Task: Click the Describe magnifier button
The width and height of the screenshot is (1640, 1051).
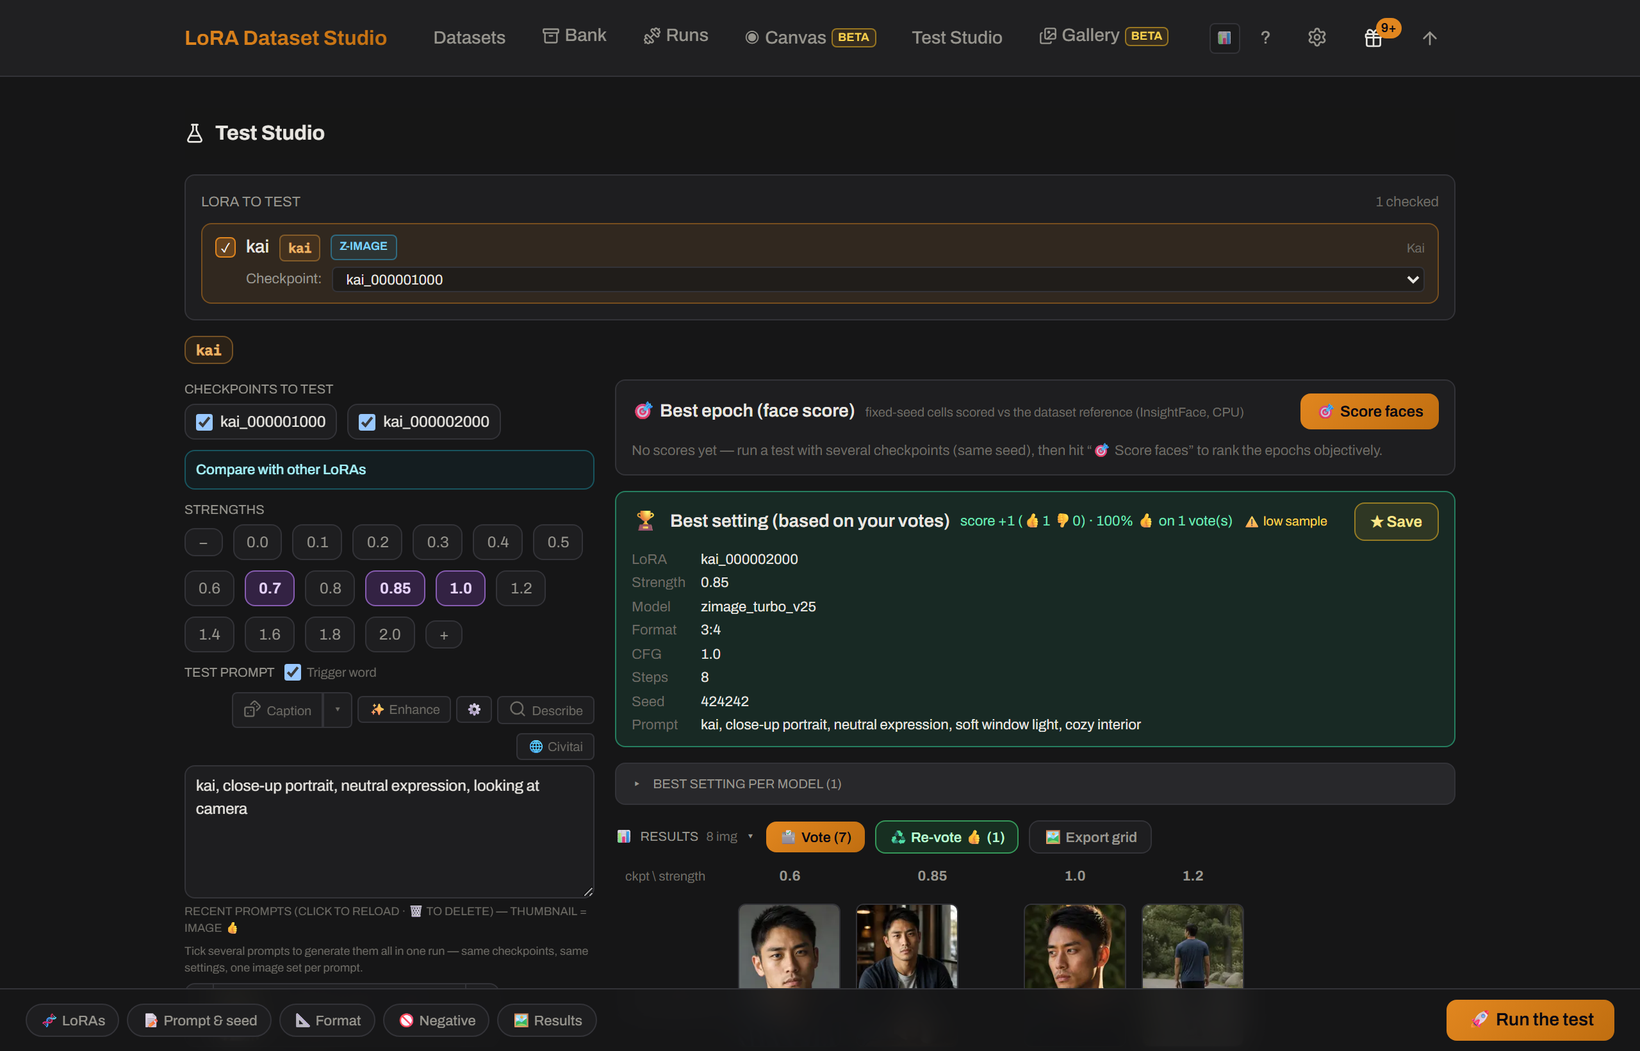Action: 546,710
